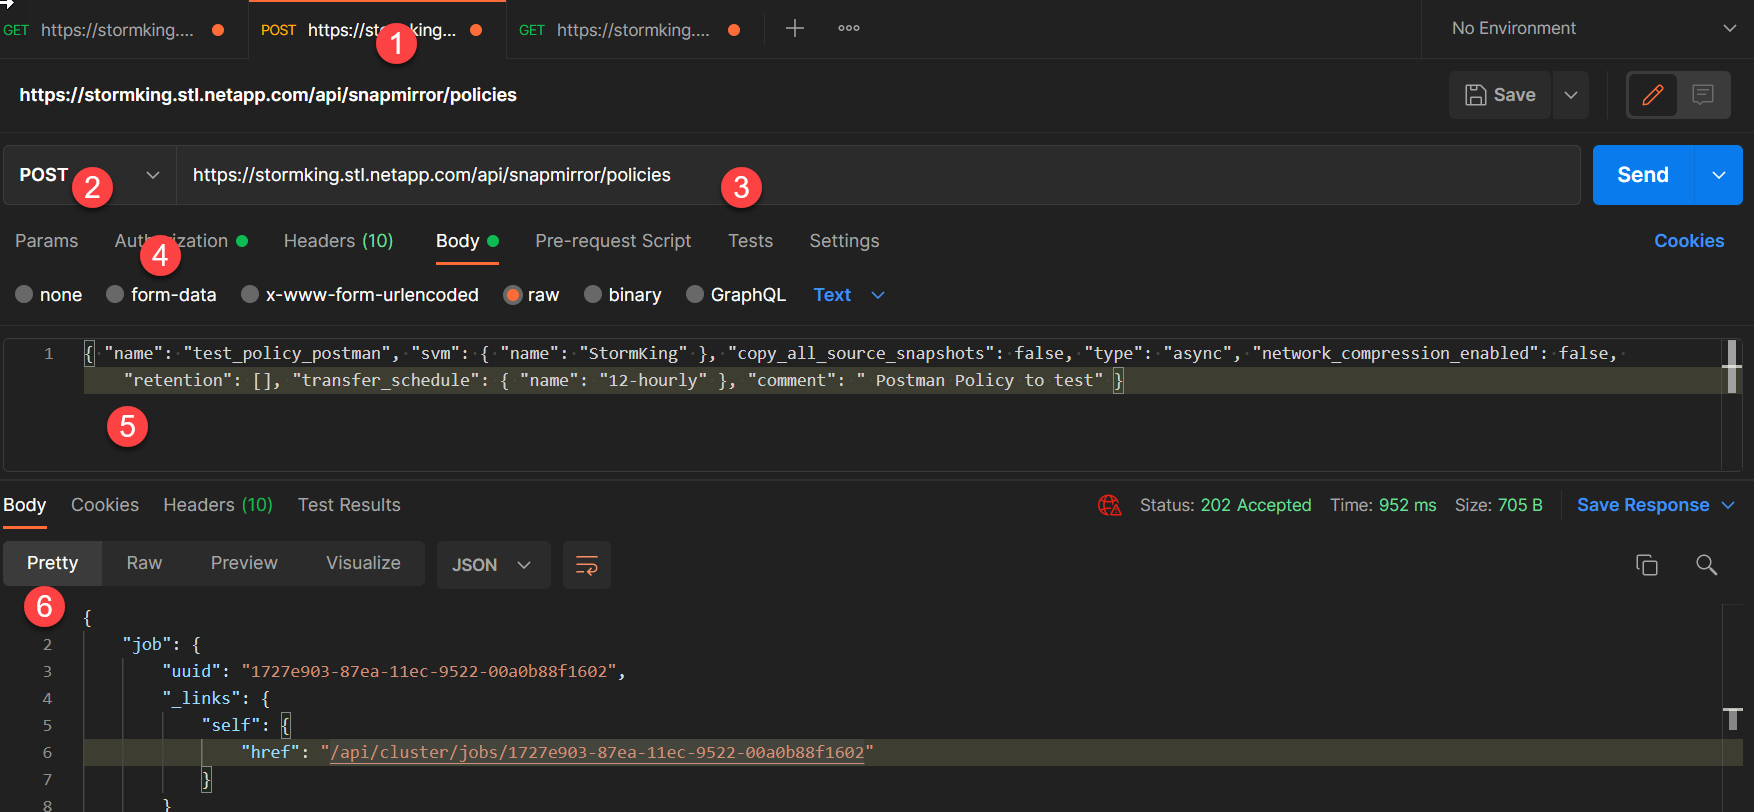The width and height of the screenshot is (1754, 812).
Task: Click the pencil edit mode icon
Action: [1653, 95]
